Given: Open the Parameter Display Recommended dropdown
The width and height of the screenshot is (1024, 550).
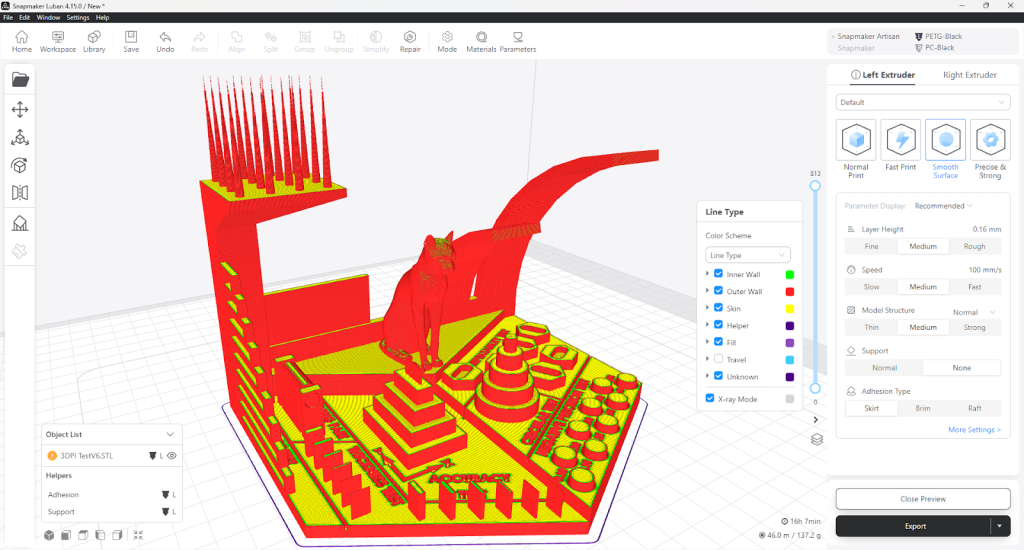Looking at the screenshot, I should [943, 206].
